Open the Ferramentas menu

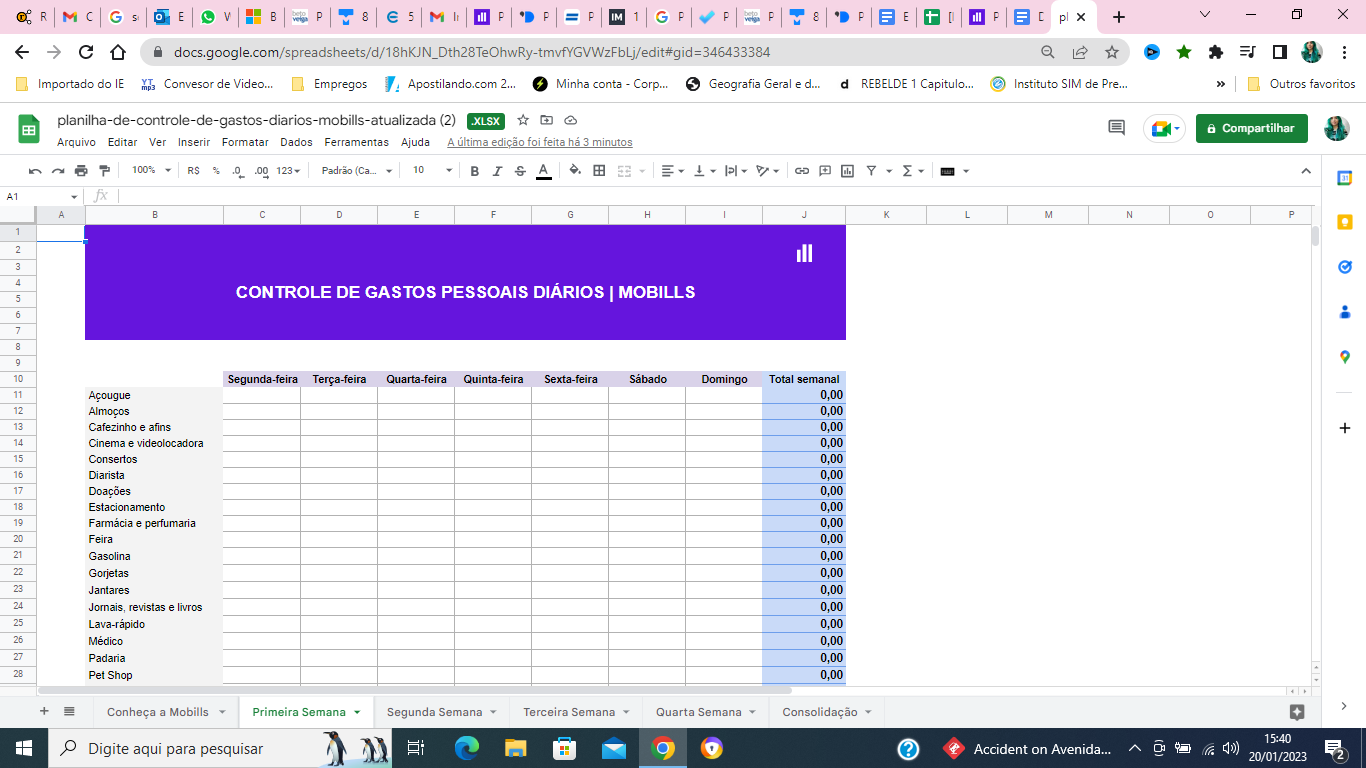pos(356,142)
